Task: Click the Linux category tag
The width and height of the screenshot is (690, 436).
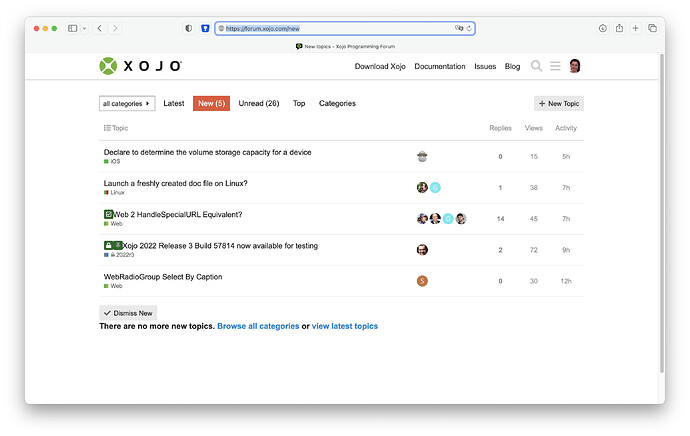Action: pos(114,193)
